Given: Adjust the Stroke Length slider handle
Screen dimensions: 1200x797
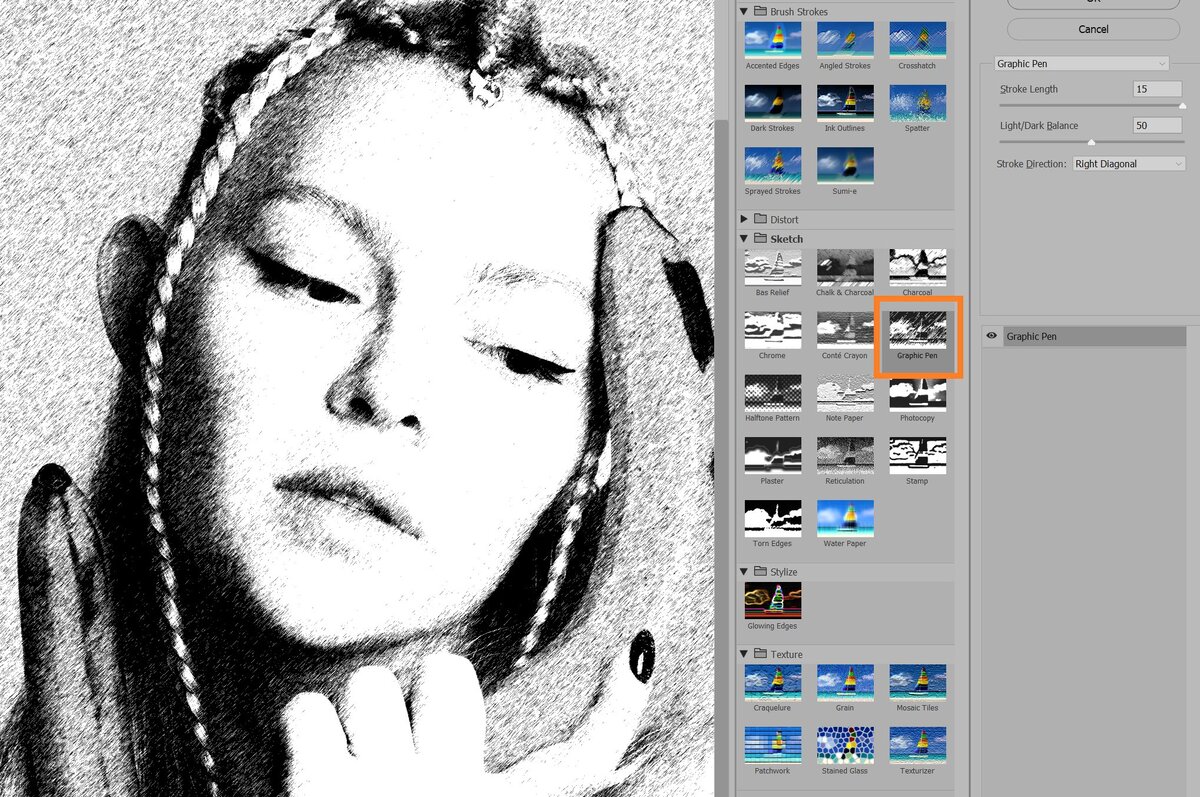Looking at the screenshot, I should tap(1182, 105).
